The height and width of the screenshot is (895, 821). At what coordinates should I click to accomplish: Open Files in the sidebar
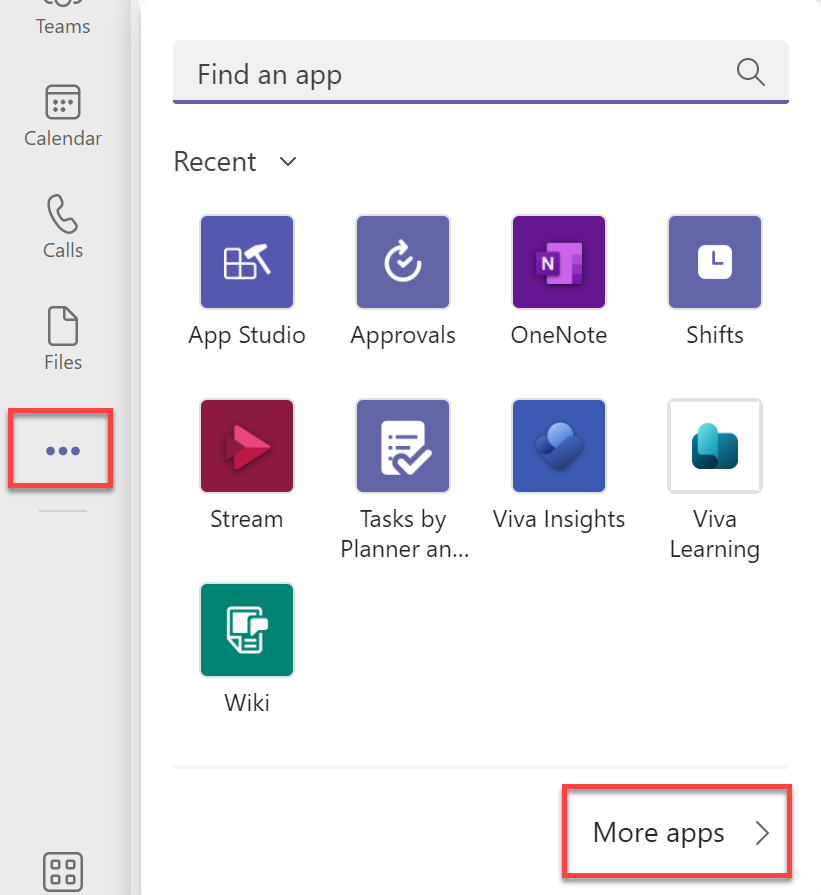pyautogui.click(x=63, y=338)
